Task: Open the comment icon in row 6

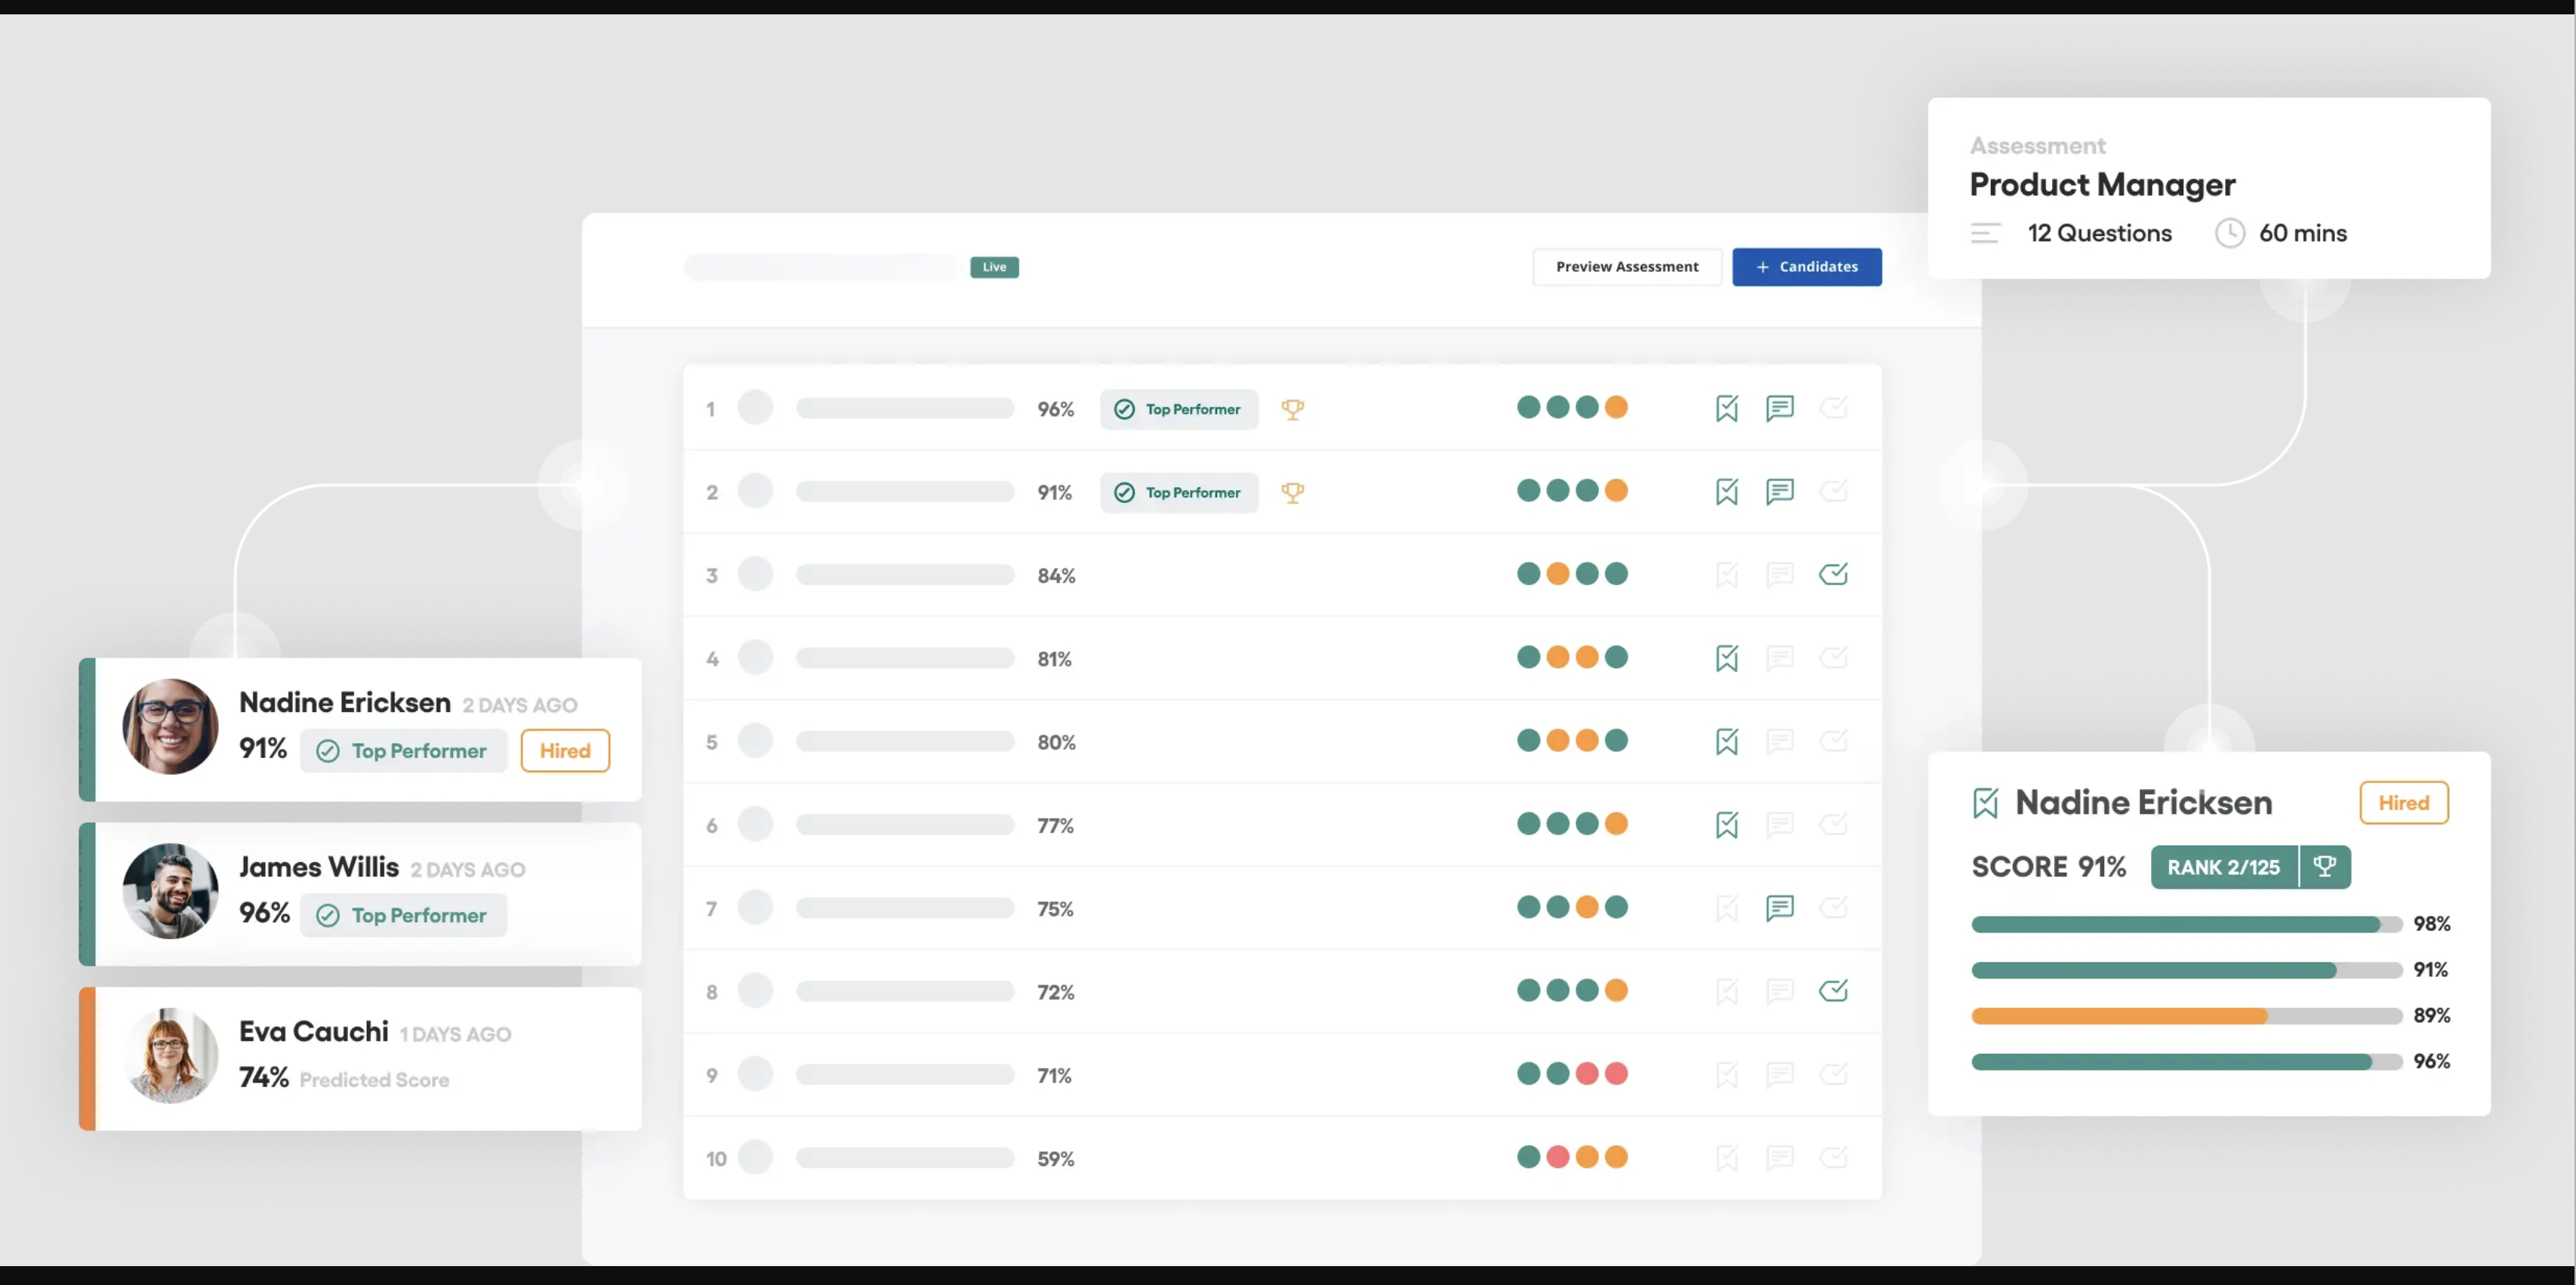Action: 1780,825
